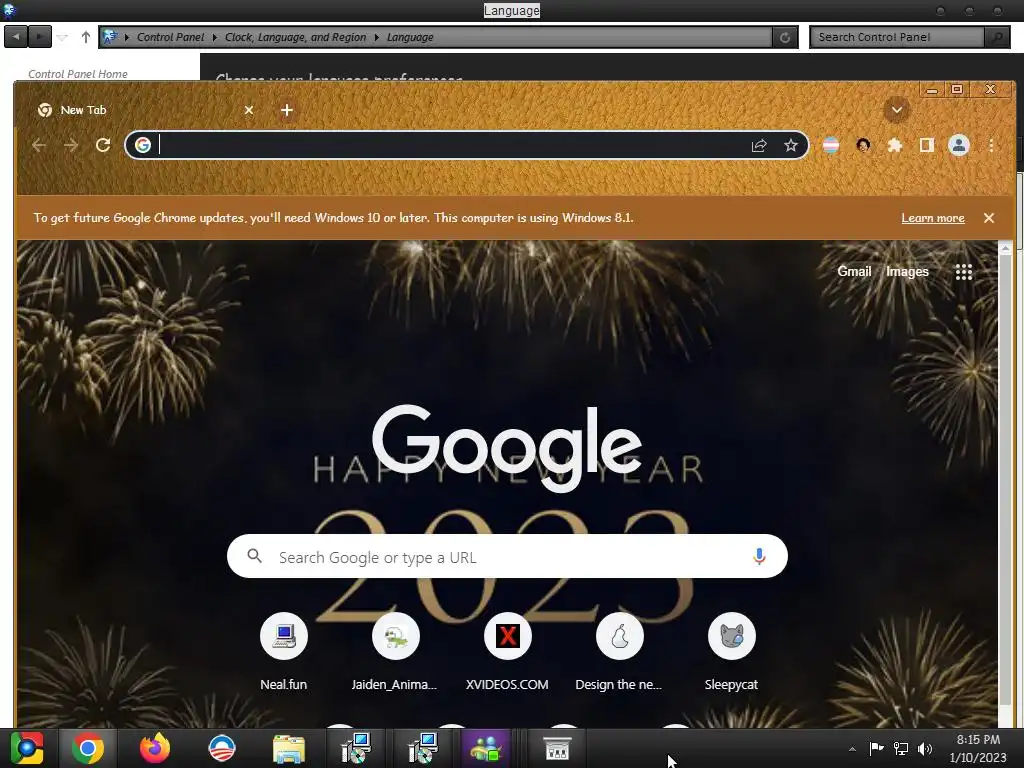Click Clock, Language, and Region breadcrumb
Screen dimensions: 1024x768
[x=295, y=37]
